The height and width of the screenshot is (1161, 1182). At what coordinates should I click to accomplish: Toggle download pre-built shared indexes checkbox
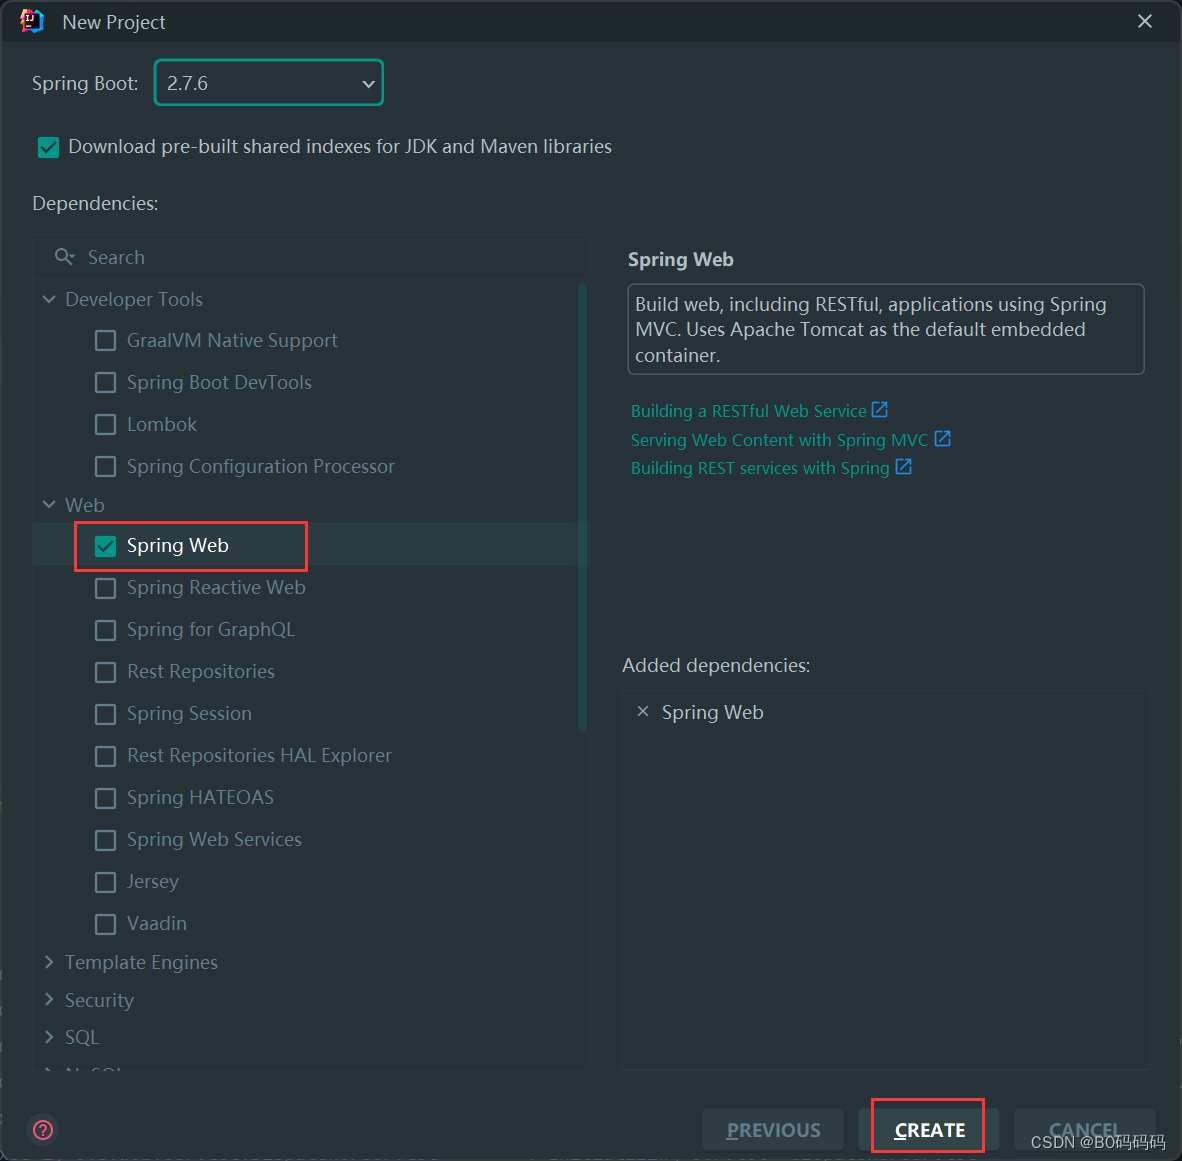coord(48,147)
